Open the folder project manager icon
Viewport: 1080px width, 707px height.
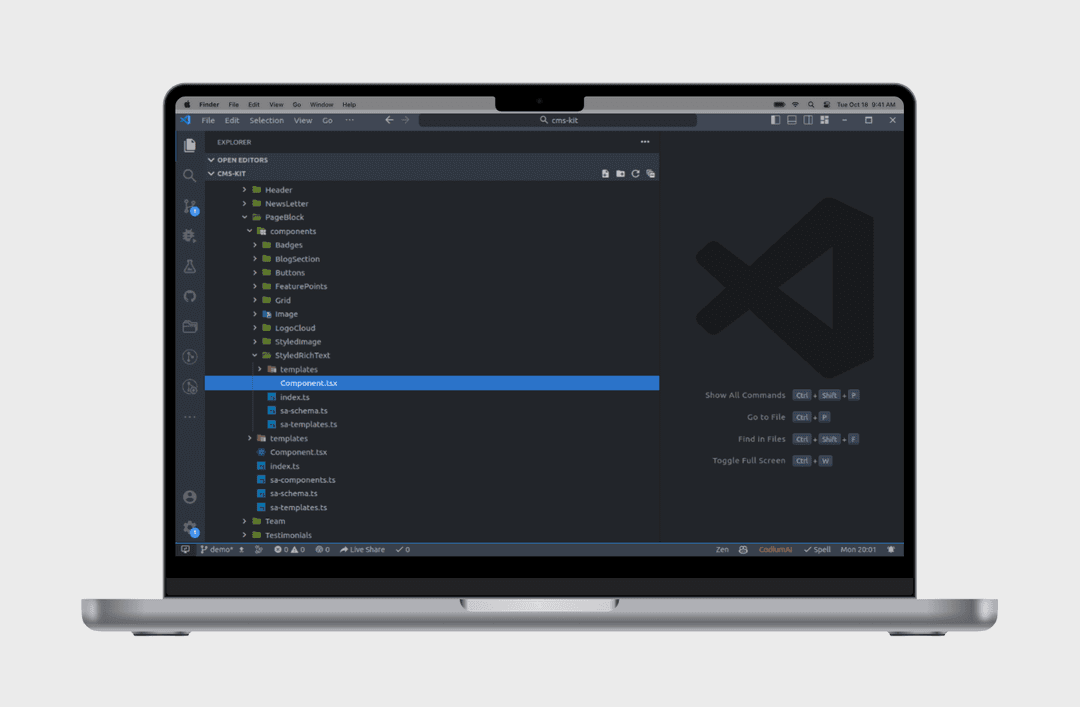(189, 327)
